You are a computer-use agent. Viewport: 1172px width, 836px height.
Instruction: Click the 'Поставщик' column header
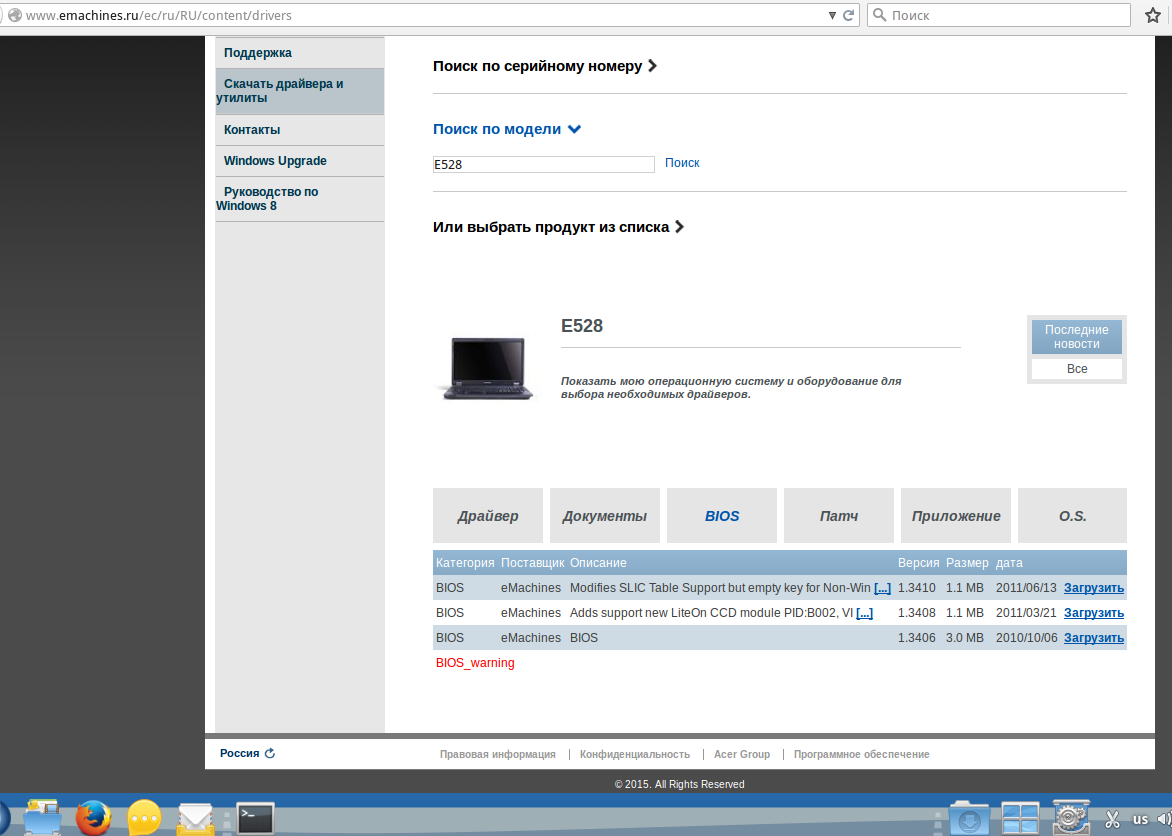pos(532,562)
